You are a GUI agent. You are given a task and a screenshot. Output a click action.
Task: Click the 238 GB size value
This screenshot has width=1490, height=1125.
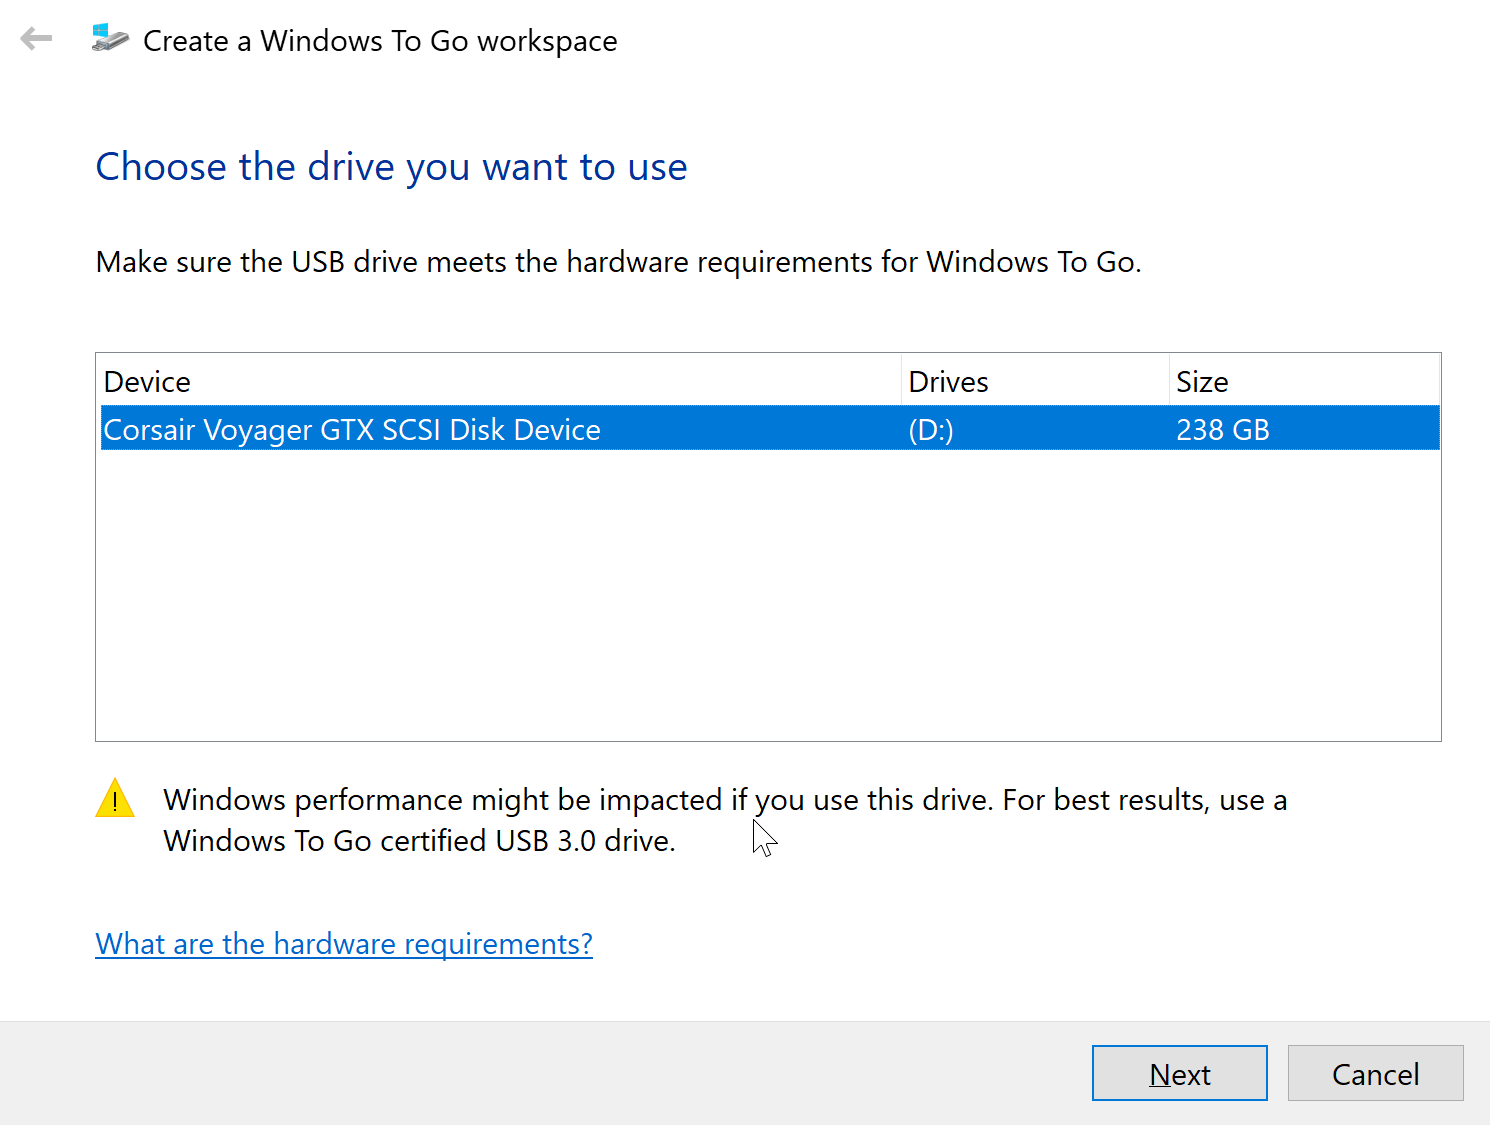click(1223, 430)
